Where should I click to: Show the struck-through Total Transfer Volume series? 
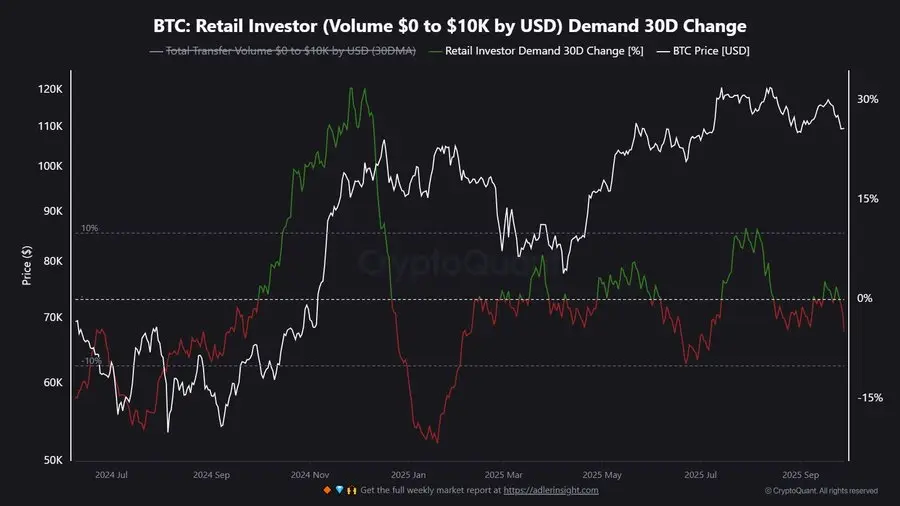point(290,50)
